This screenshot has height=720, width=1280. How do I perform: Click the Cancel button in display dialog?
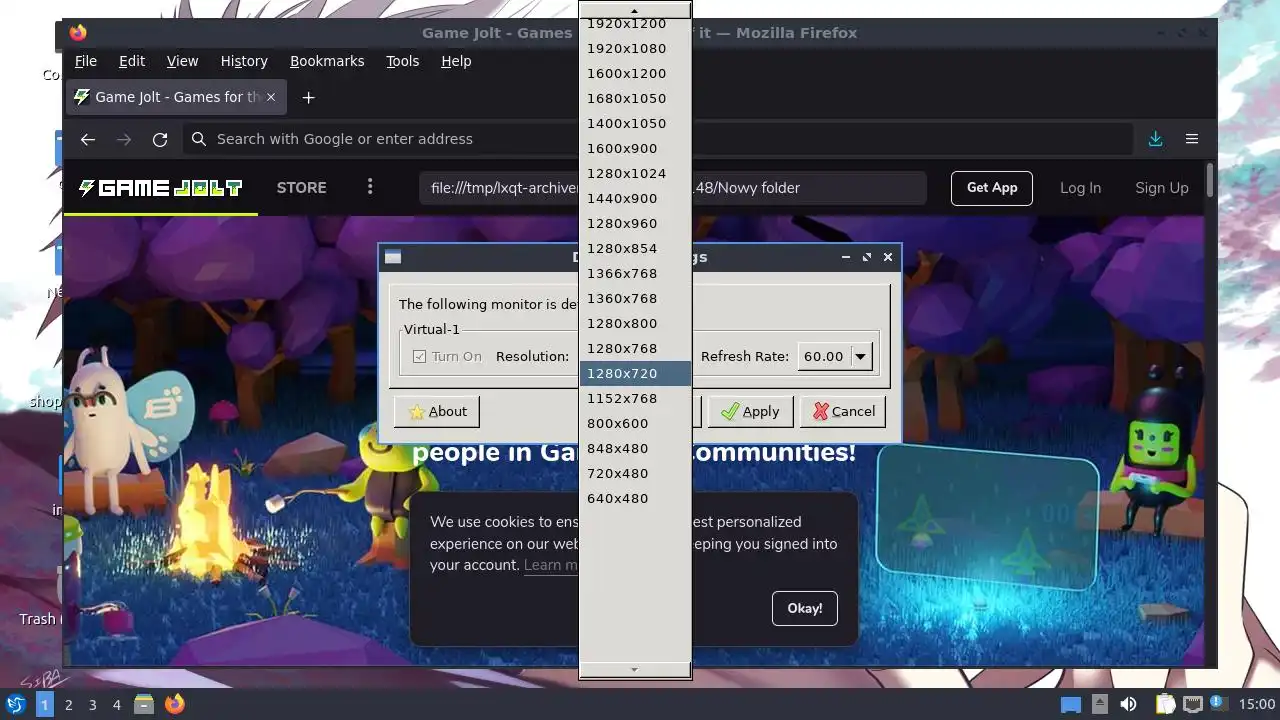[x=843, y=411]
